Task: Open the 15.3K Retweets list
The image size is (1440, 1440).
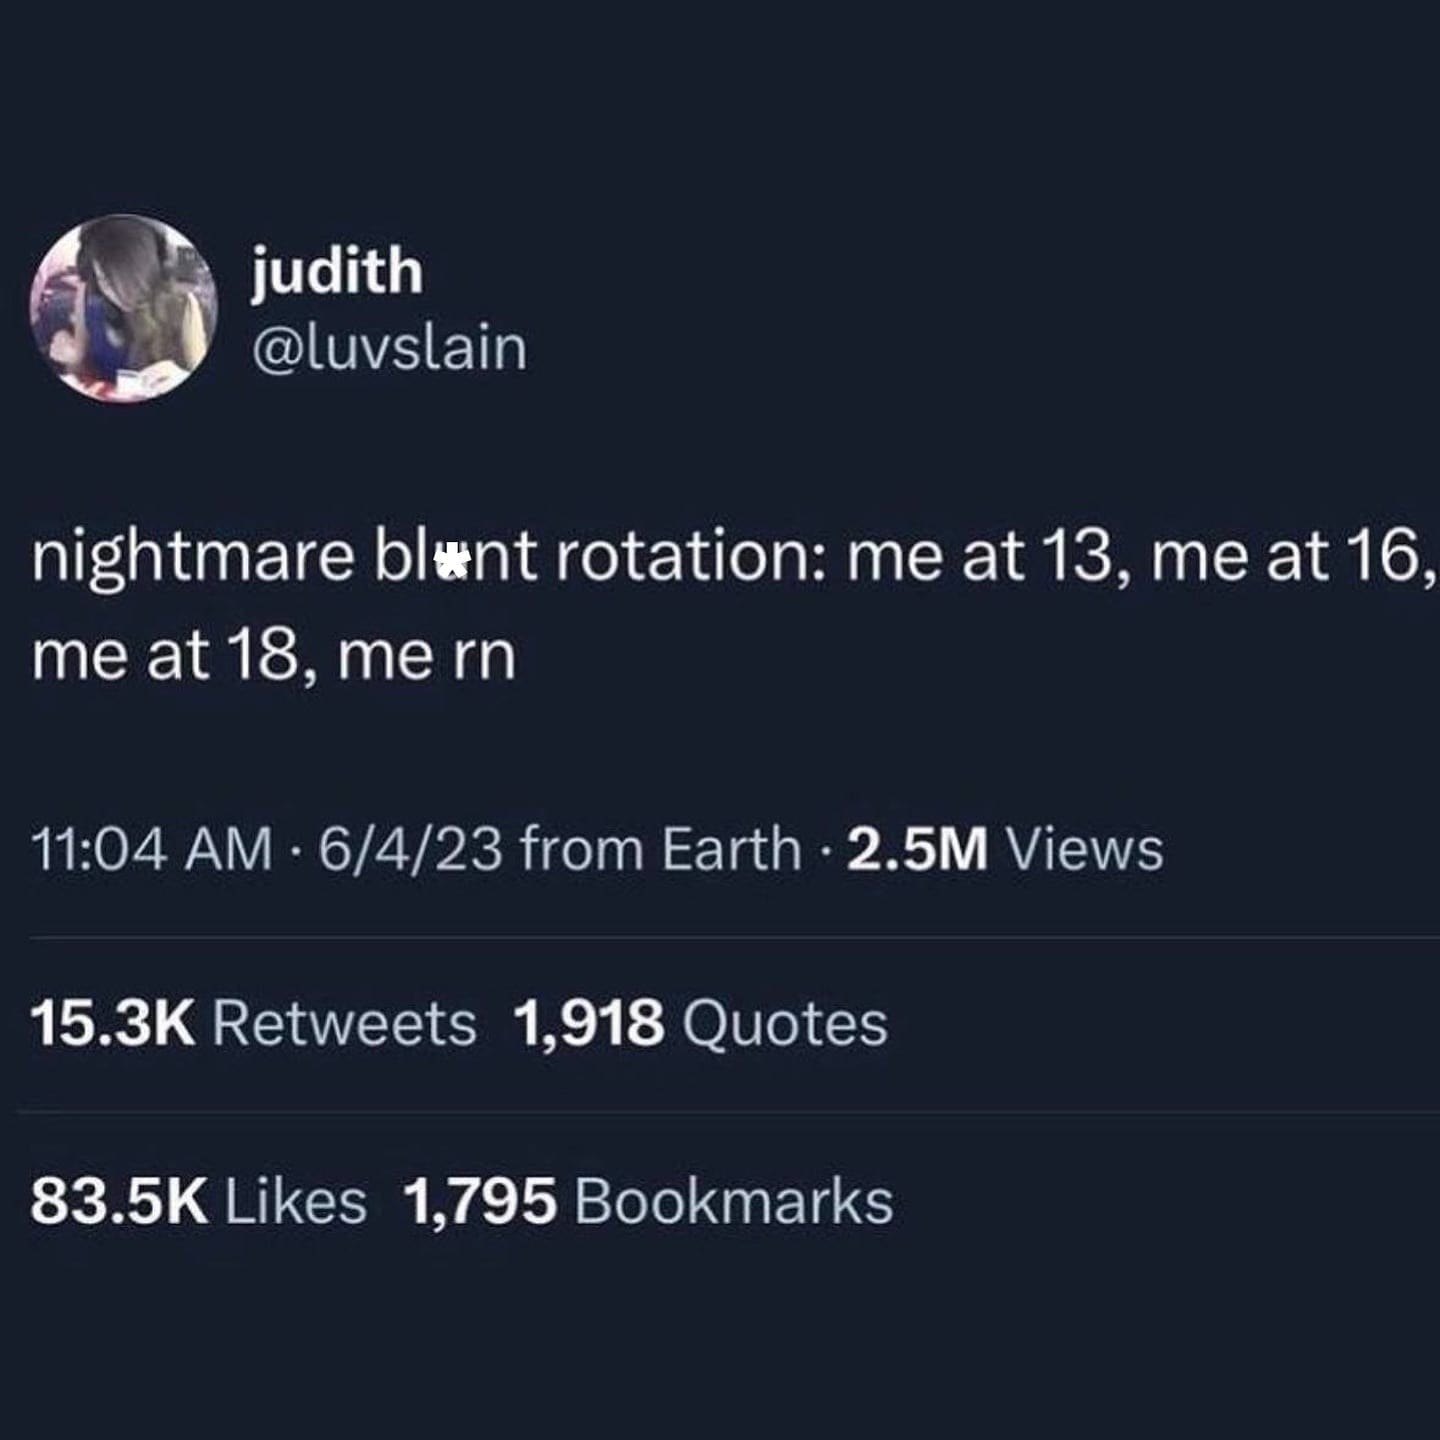Action: click(254, 1024)
